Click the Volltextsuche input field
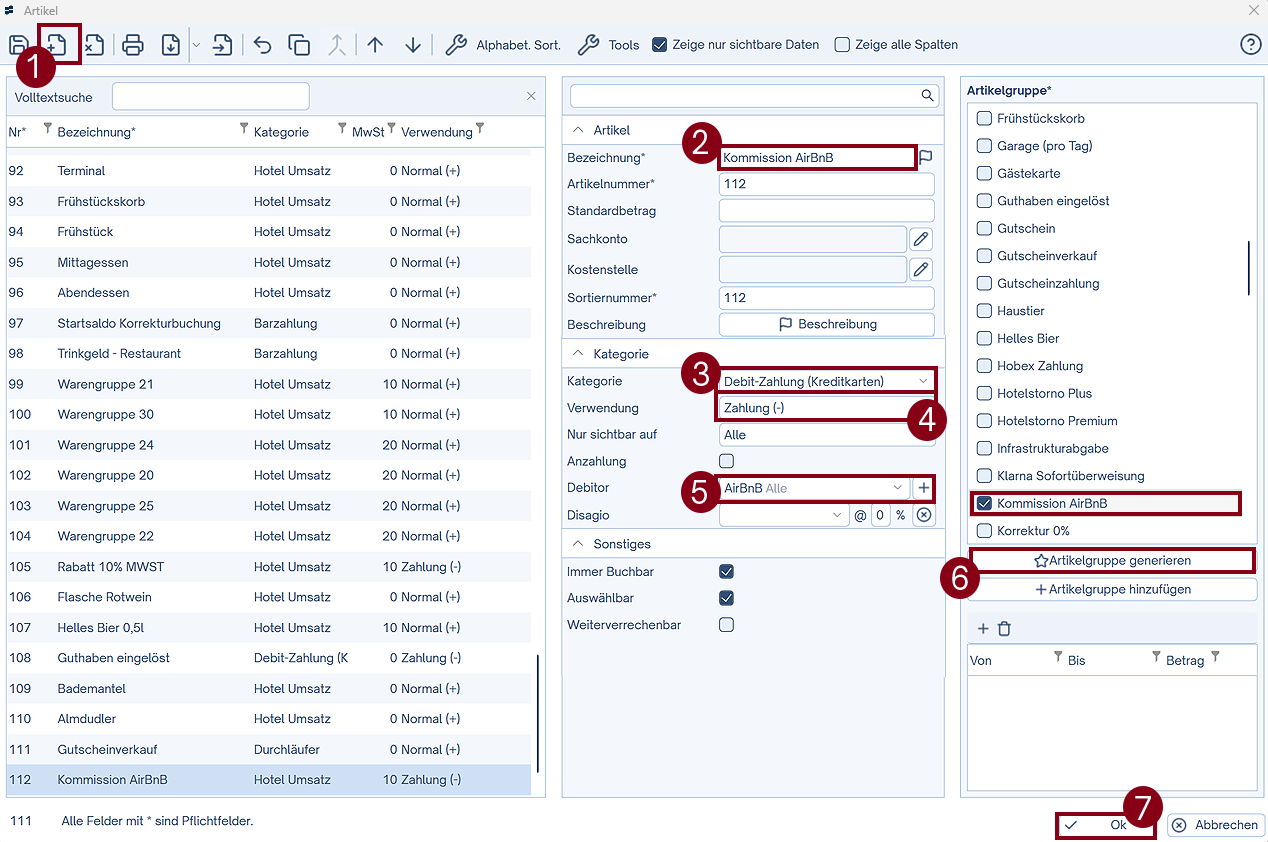Image resolution: width=1268 pixels, height=842 pixels. [210, 97]
